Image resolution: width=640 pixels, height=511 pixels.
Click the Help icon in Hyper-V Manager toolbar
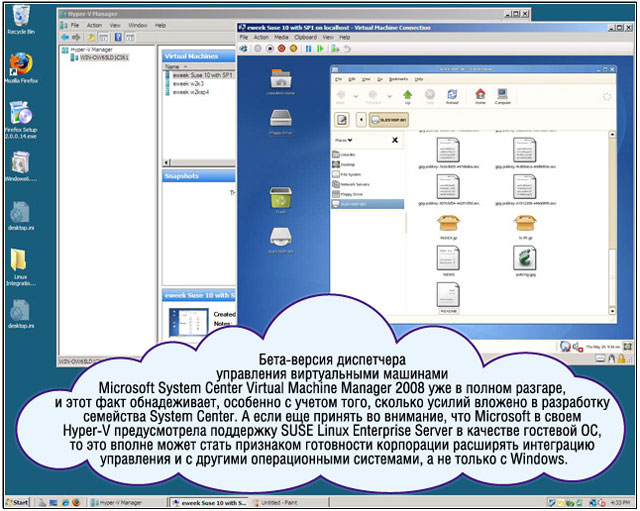click(x=118, y=38)
